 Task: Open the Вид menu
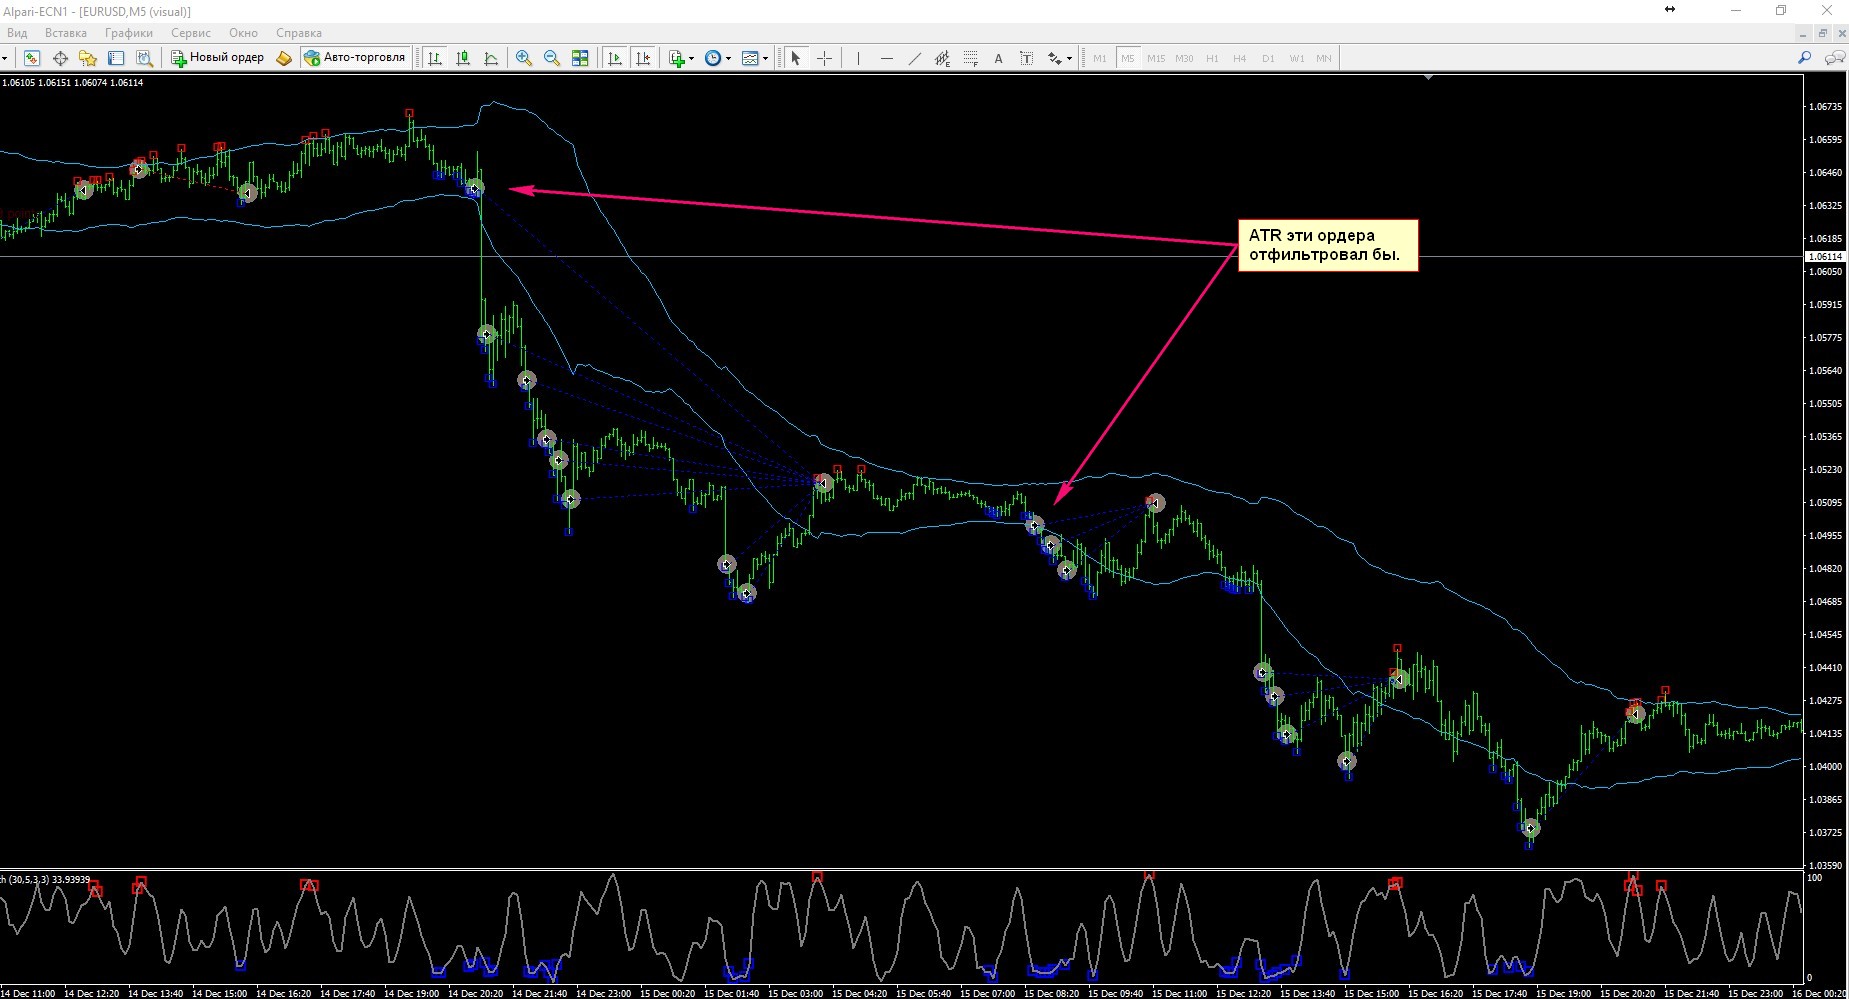[x=17, y=33]
